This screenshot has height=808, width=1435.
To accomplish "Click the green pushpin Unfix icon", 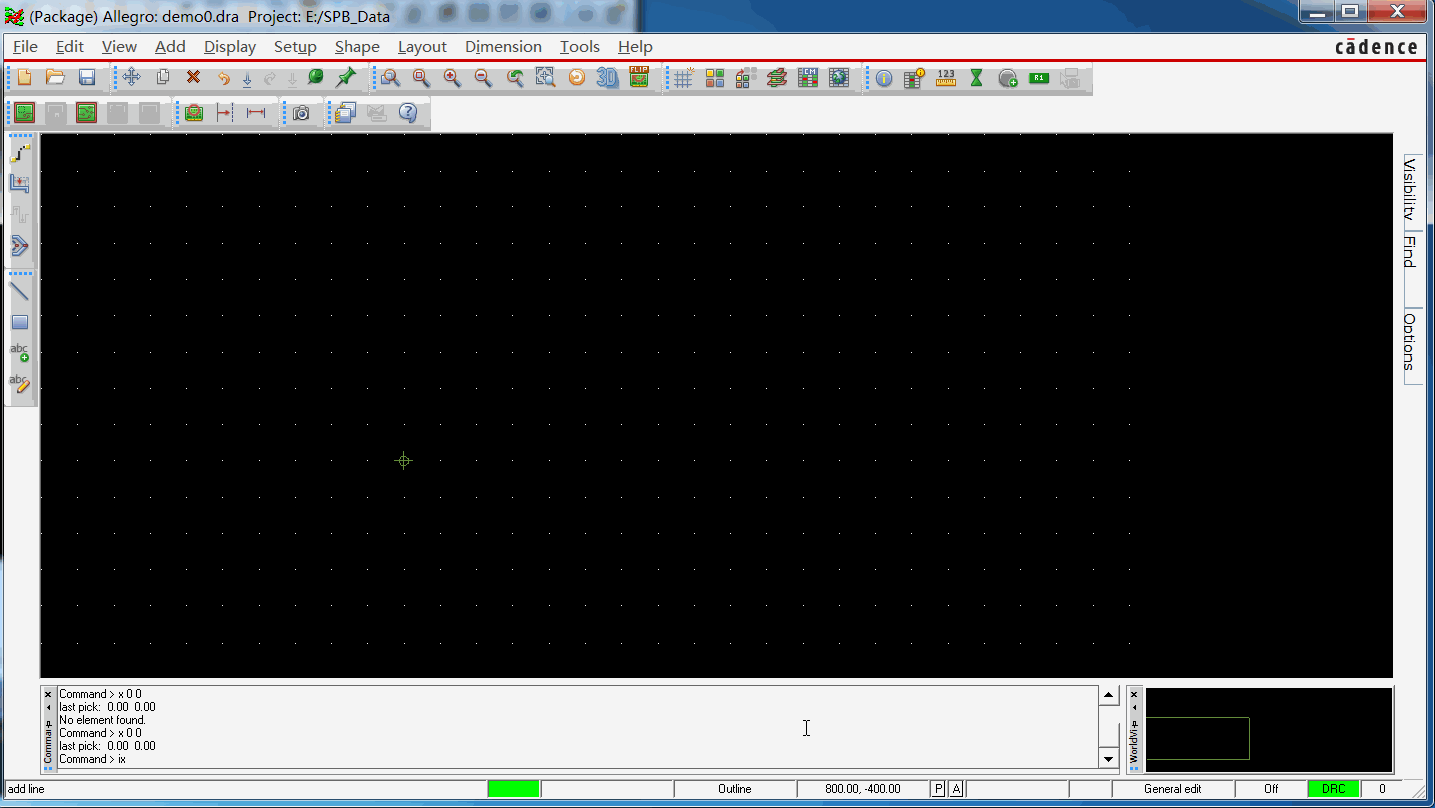I will coord(346,78).
